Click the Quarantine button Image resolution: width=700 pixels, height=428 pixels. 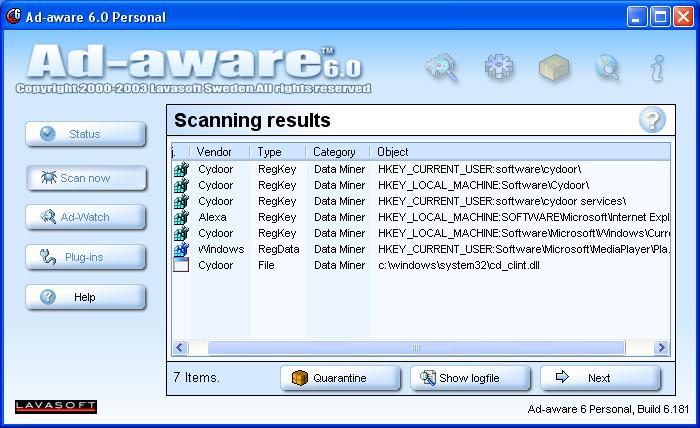[x=340, y=378]
